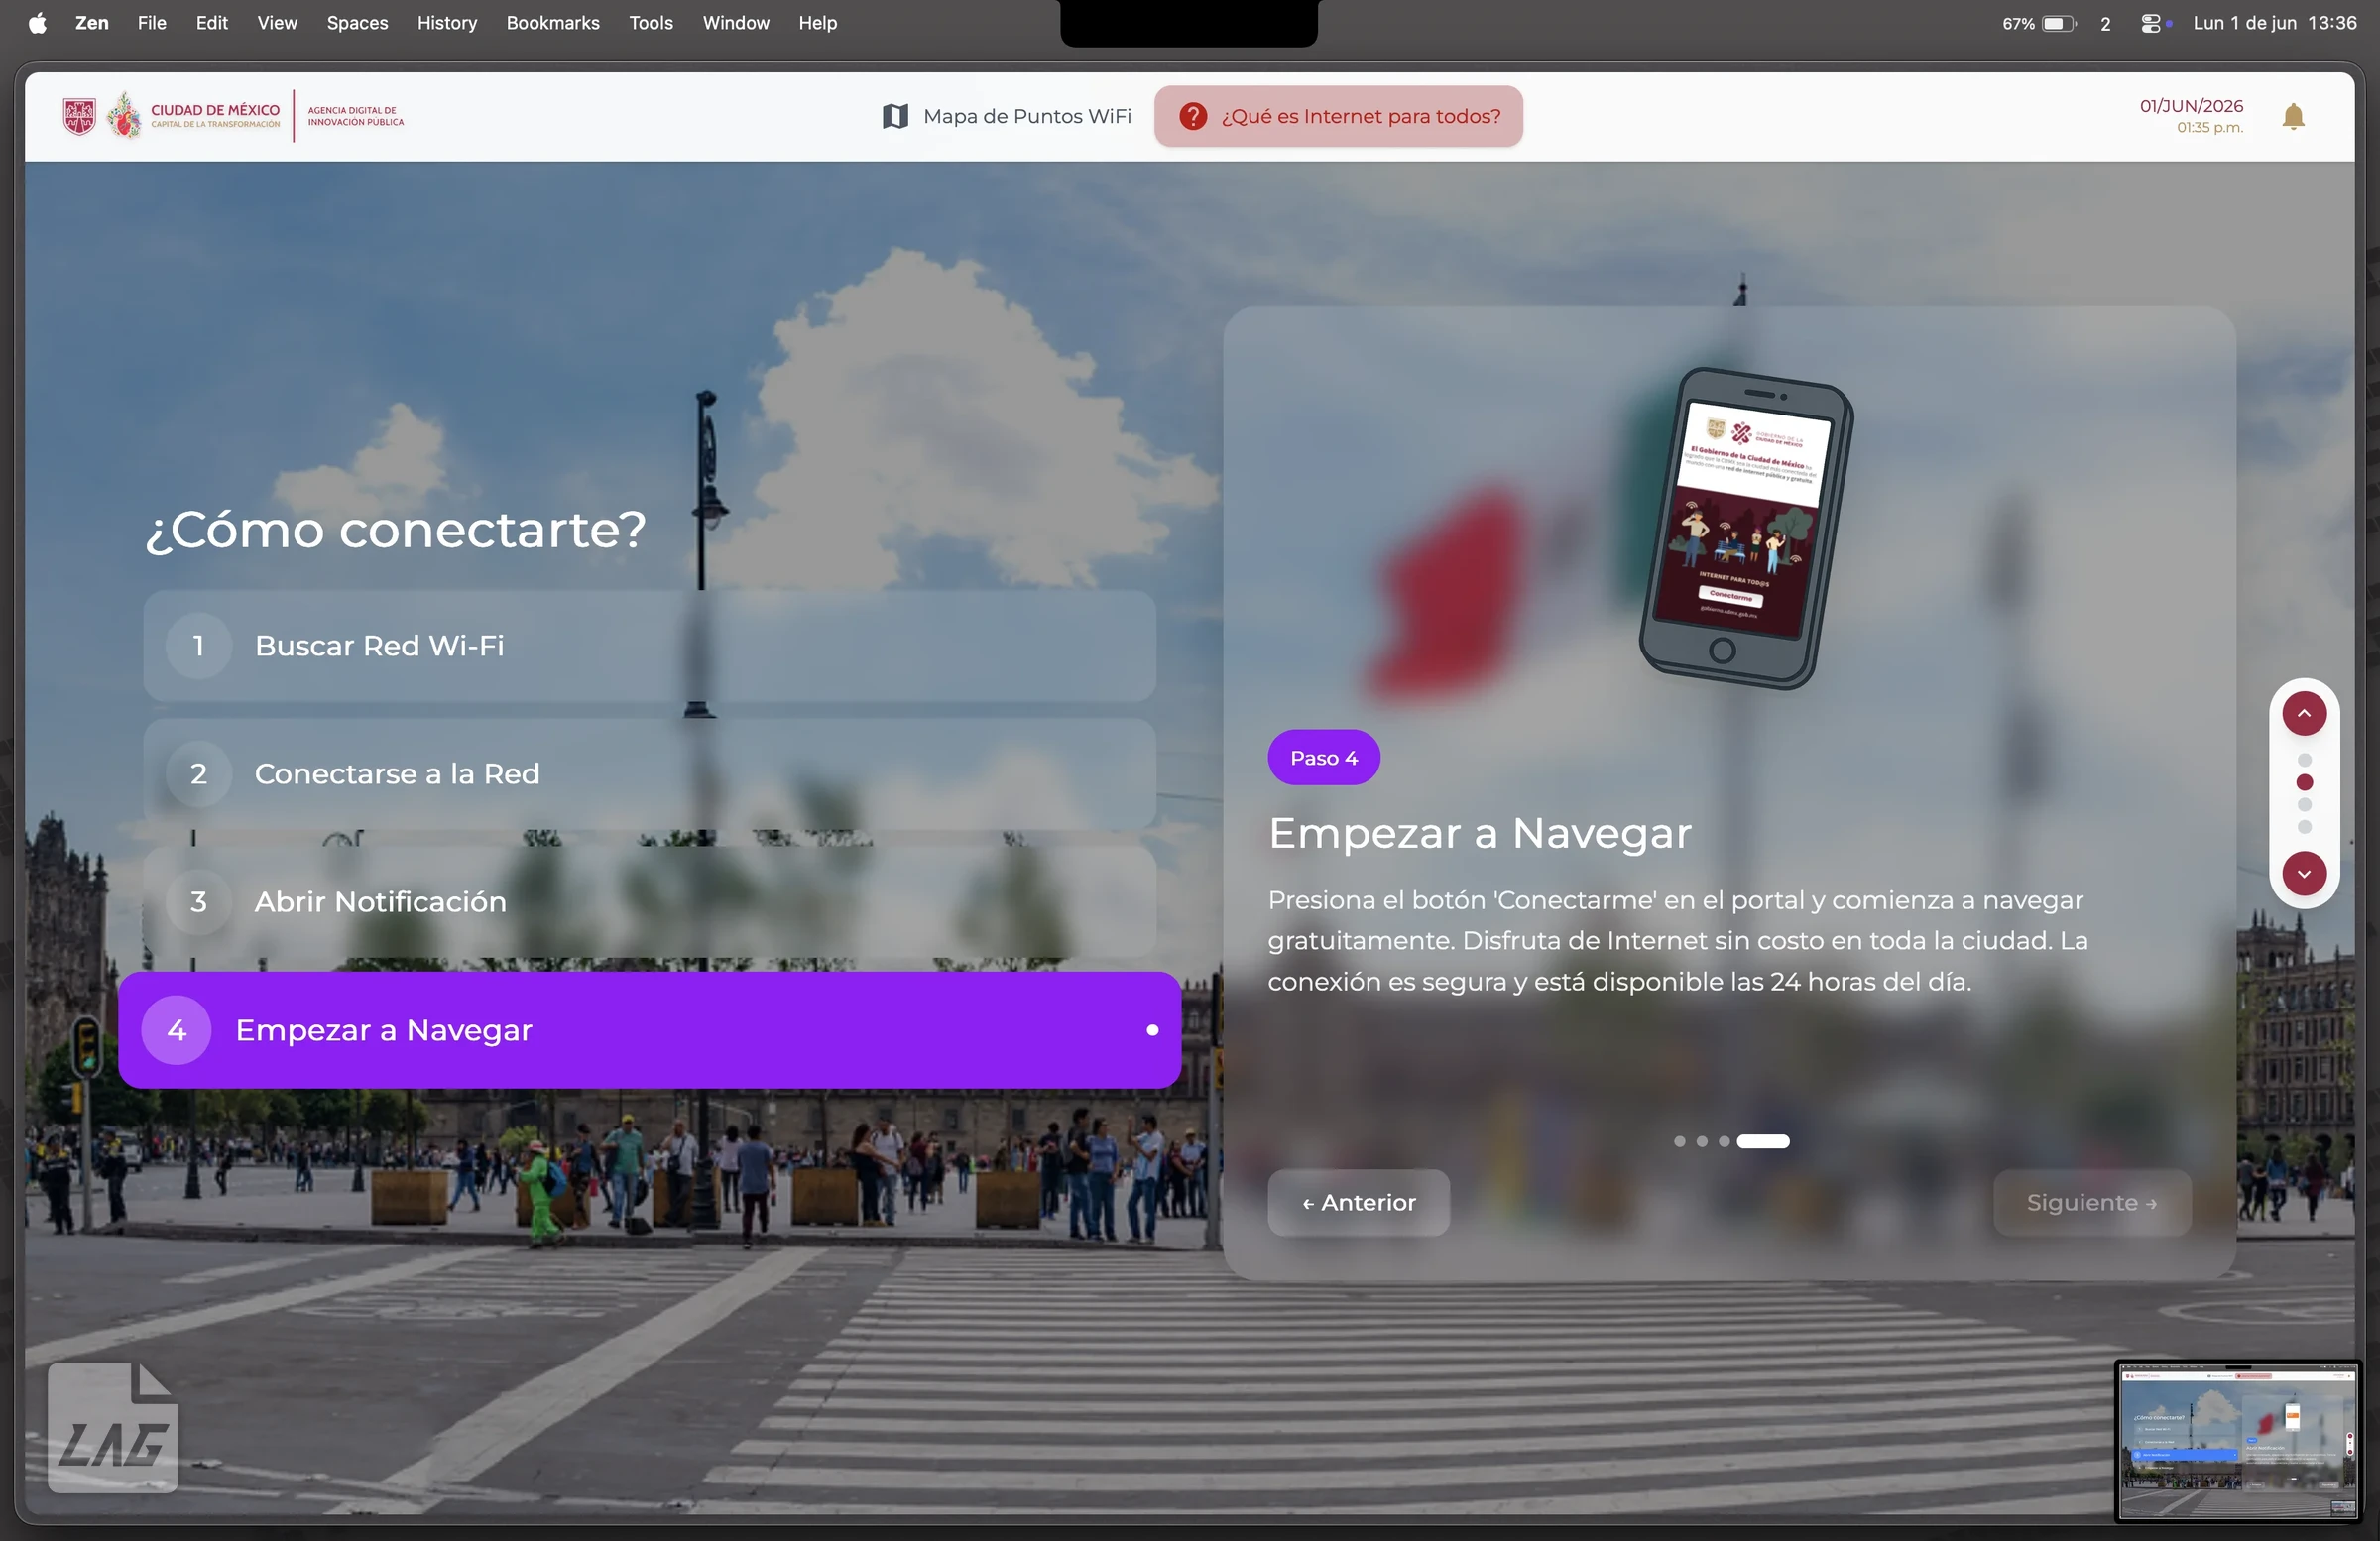
Task: Open the Tools menu
Action: [x=650, y=23]
